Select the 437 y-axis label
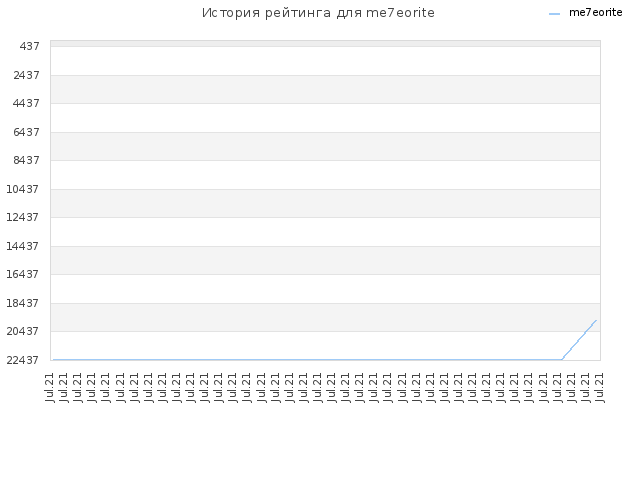 (29, 47)
